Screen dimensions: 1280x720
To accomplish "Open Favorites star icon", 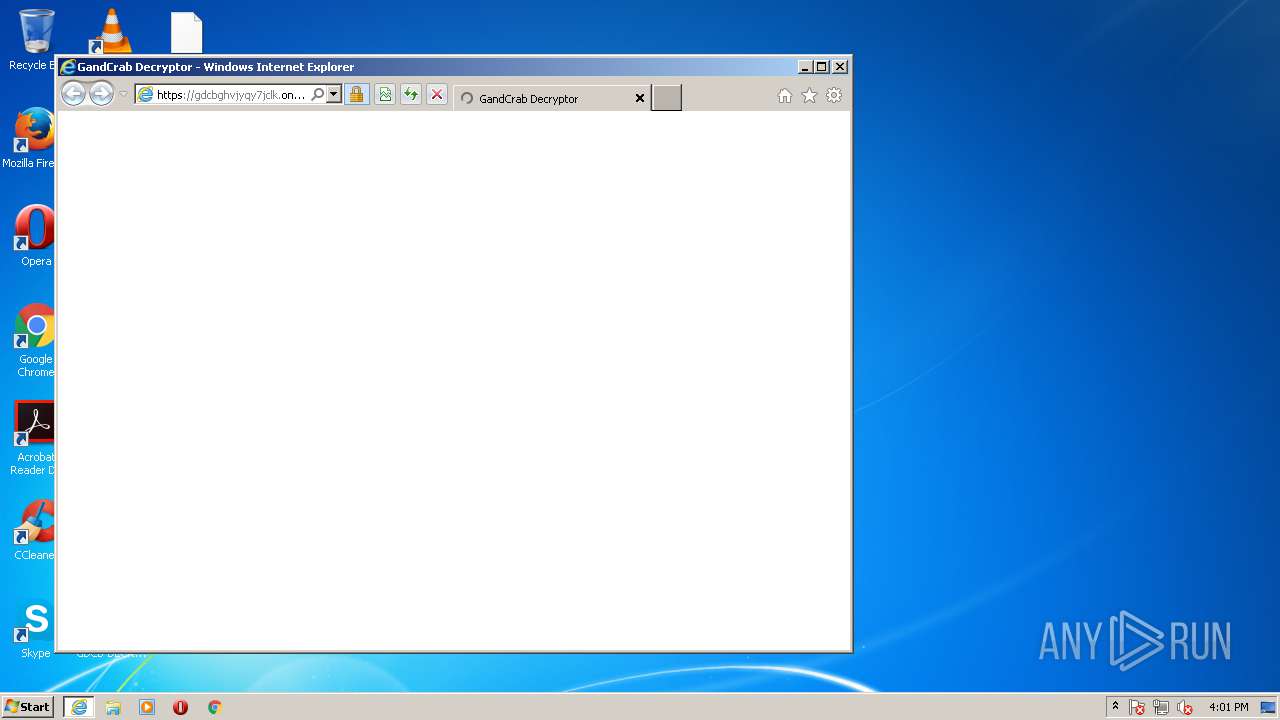I will pos(809,95).
